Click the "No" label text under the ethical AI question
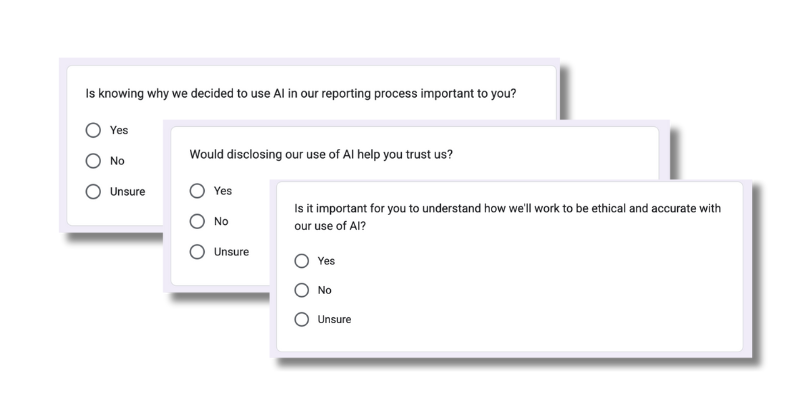The image size is (800, 418). pyautogui.click(x=324, y=290)
